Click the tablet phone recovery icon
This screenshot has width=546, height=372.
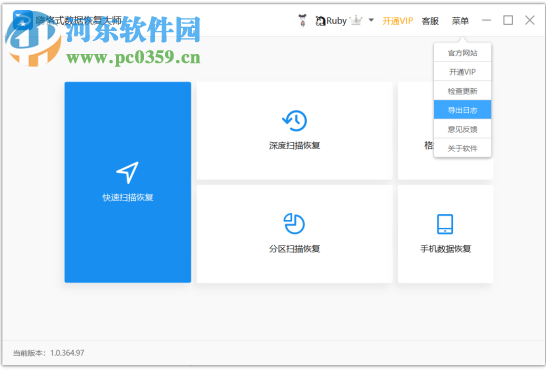[445, 224]
